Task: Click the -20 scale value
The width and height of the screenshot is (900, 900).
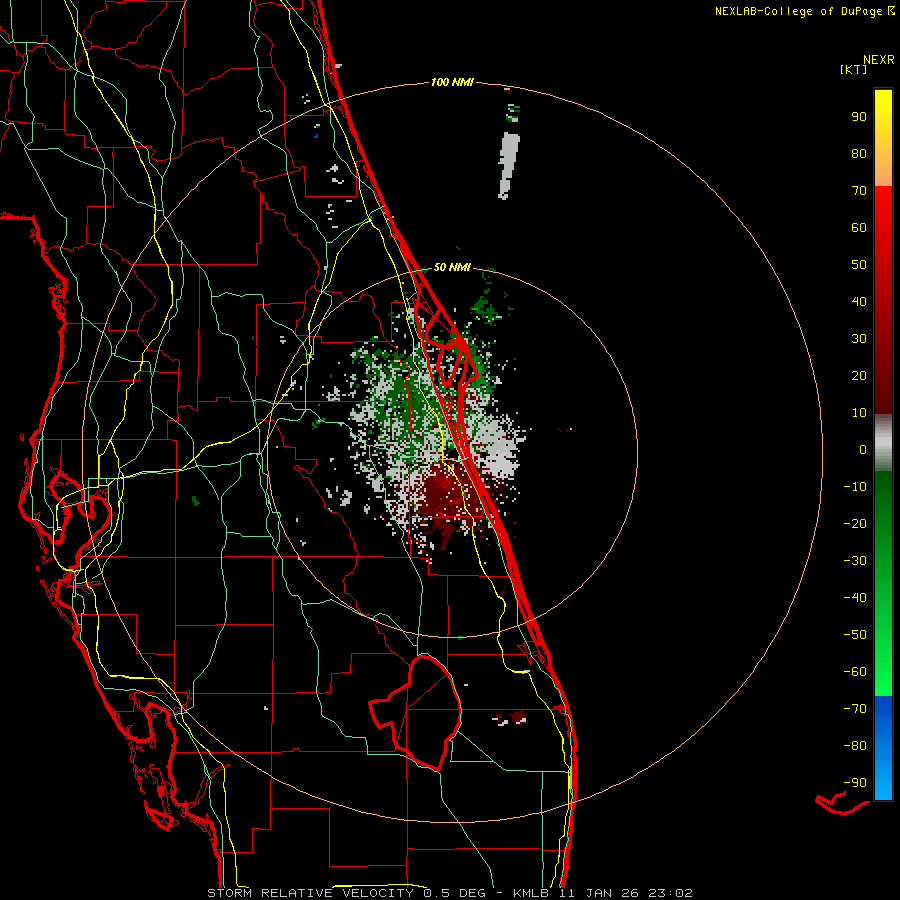Action: (855, 523)
